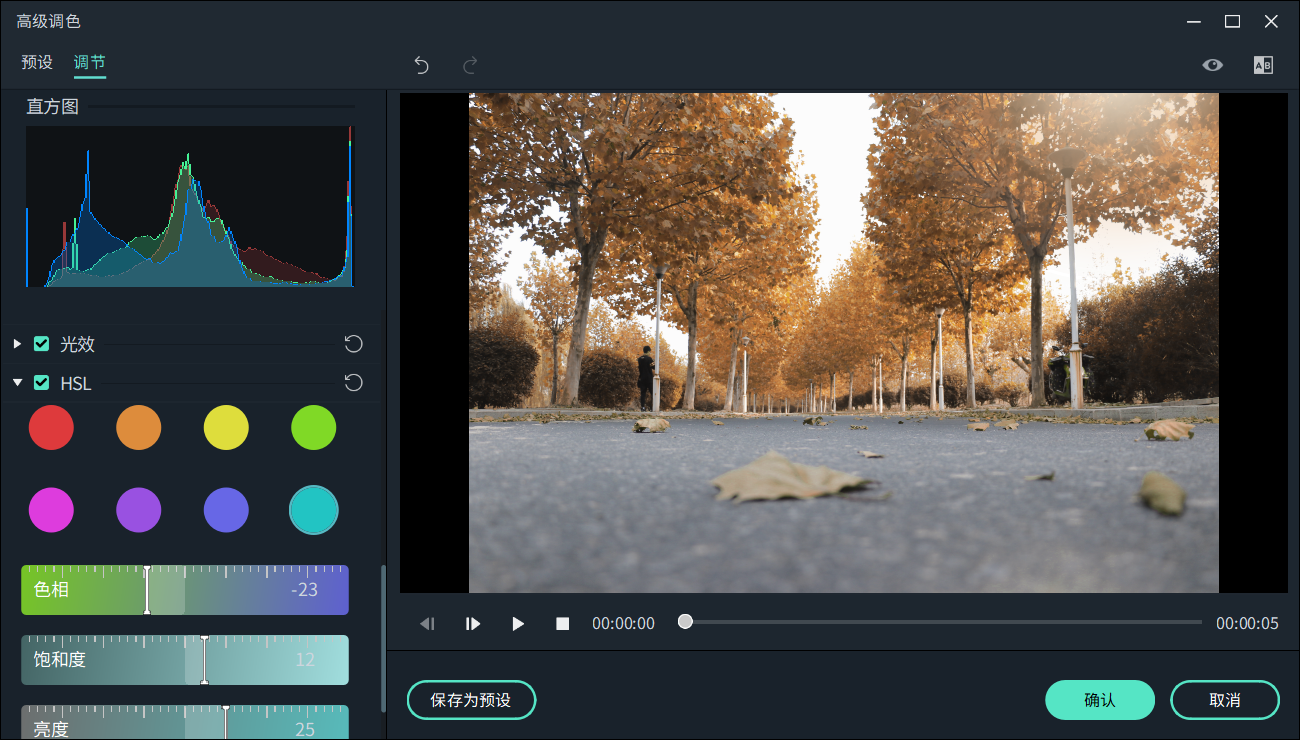Reset the 光效 section settings

point(353,344)
